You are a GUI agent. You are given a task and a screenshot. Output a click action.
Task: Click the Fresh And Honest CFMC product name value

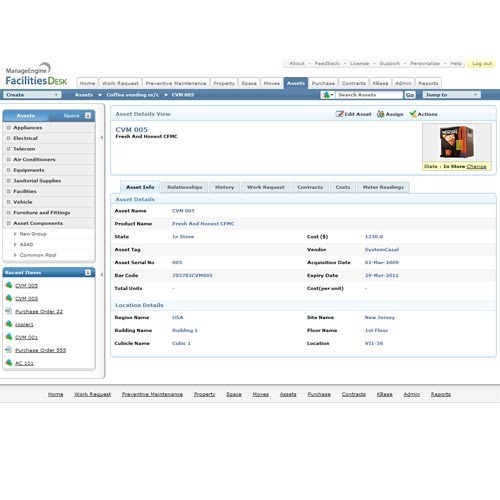(x=203, y=224)
